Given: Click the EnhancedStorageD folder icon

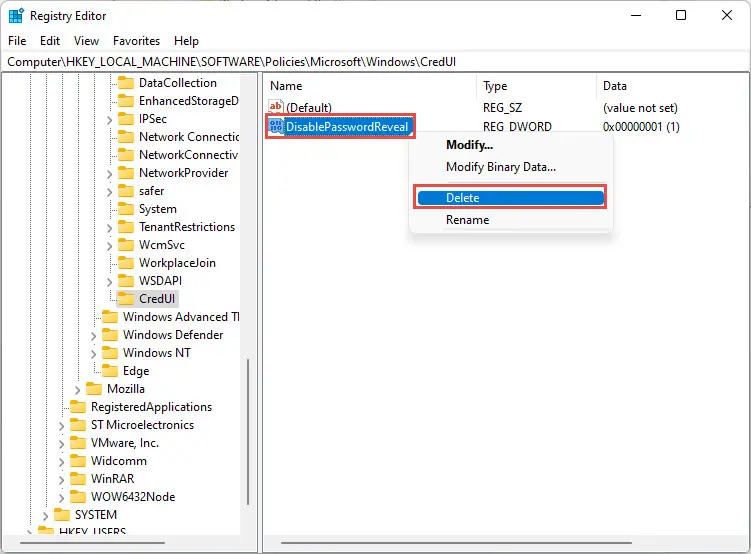Looking at the screenshot, I should point(125,101).
